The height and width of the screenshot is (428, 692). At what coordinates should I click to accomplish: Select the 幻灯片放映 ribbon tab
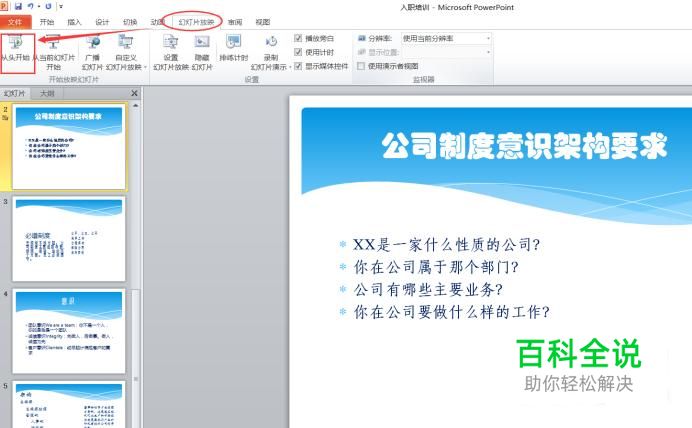[x=196, y=22]
